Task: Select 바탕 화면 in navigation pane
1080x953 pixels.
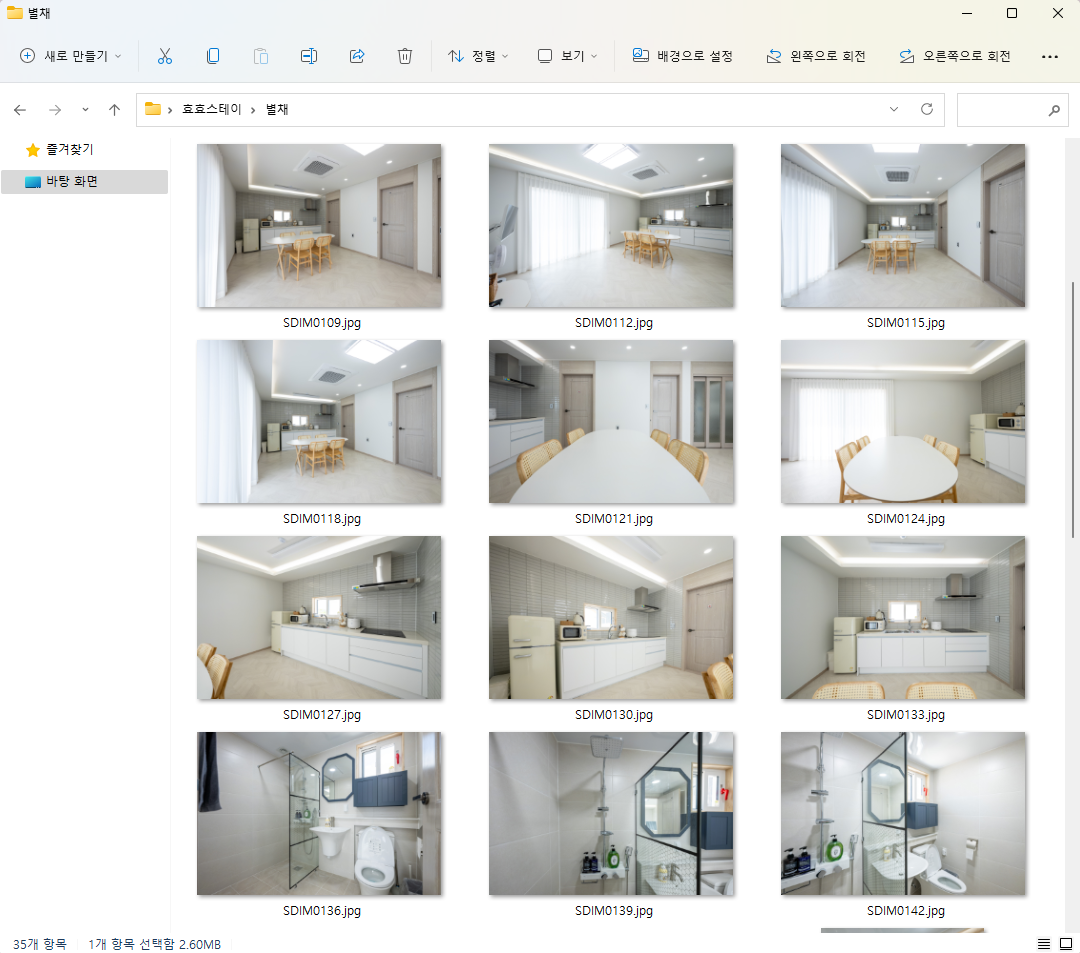Action: 85,182
